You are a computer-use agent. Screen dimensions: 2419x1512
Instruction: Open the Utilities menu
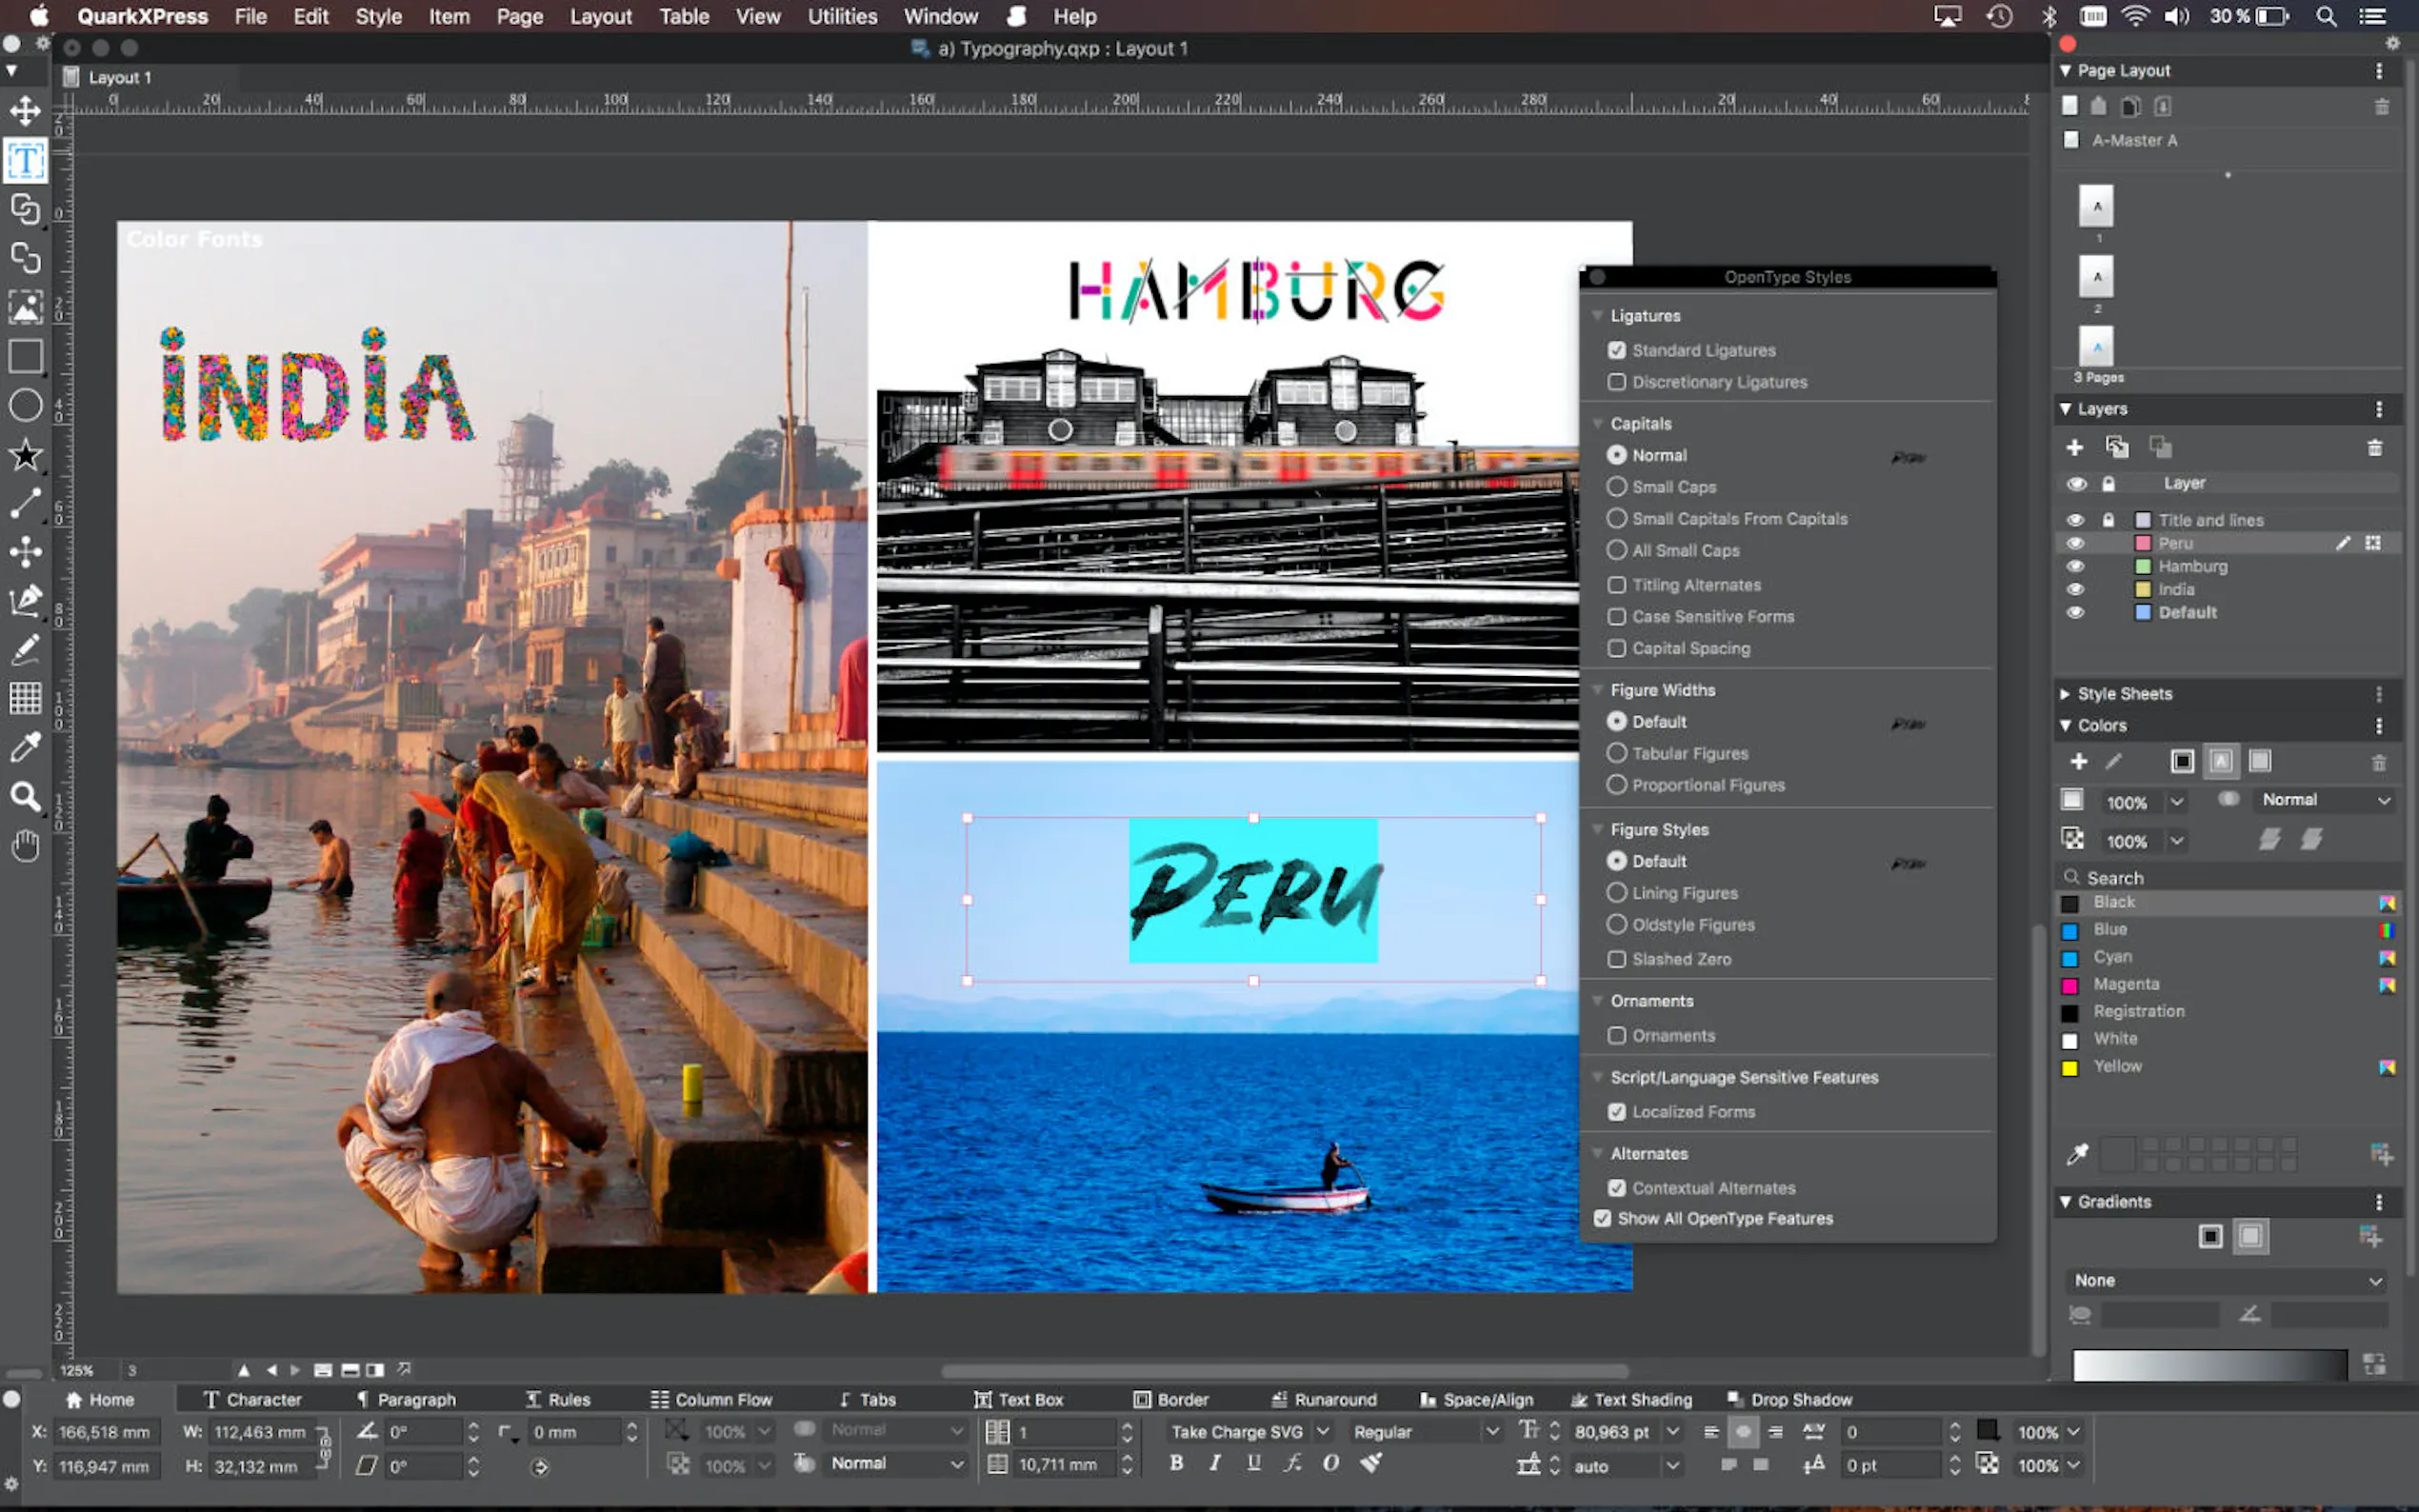click(841, 16)
